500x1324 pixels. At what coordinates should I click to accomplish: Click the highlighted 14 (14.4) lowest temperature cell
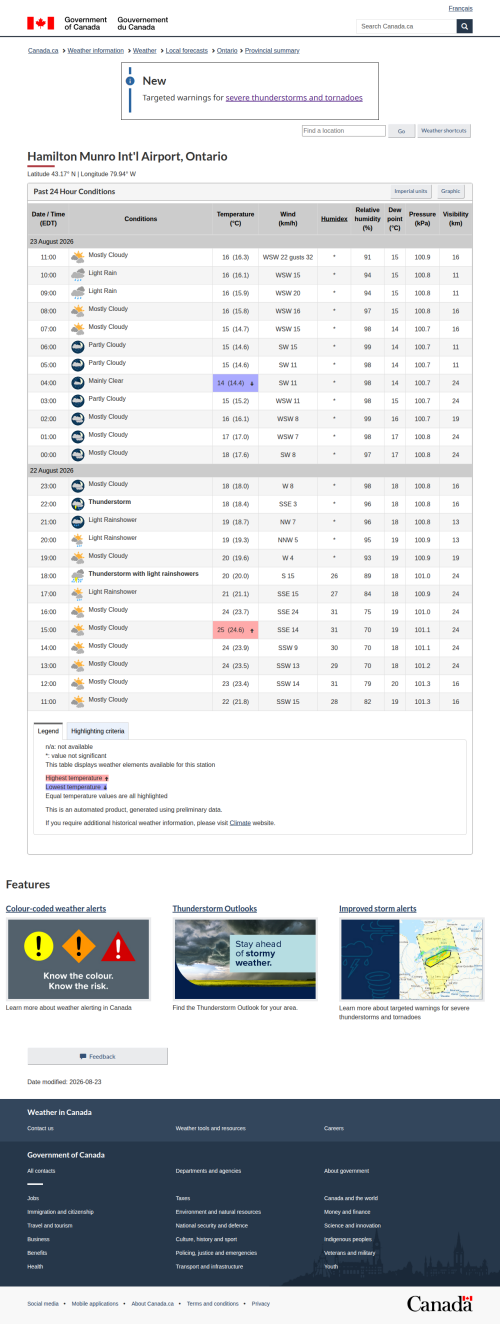pos(236,383)
